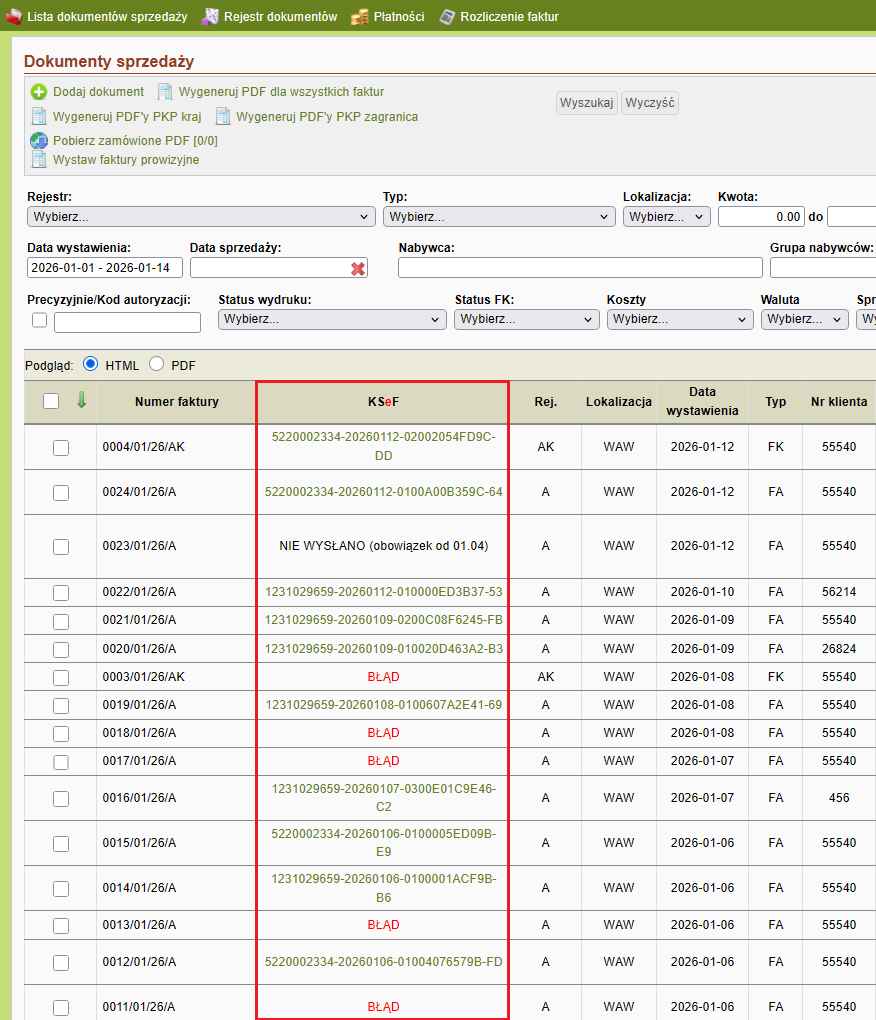Click the Wystaw faktury prowizyjne icon
876x1020 pixels.
[39, 159]
